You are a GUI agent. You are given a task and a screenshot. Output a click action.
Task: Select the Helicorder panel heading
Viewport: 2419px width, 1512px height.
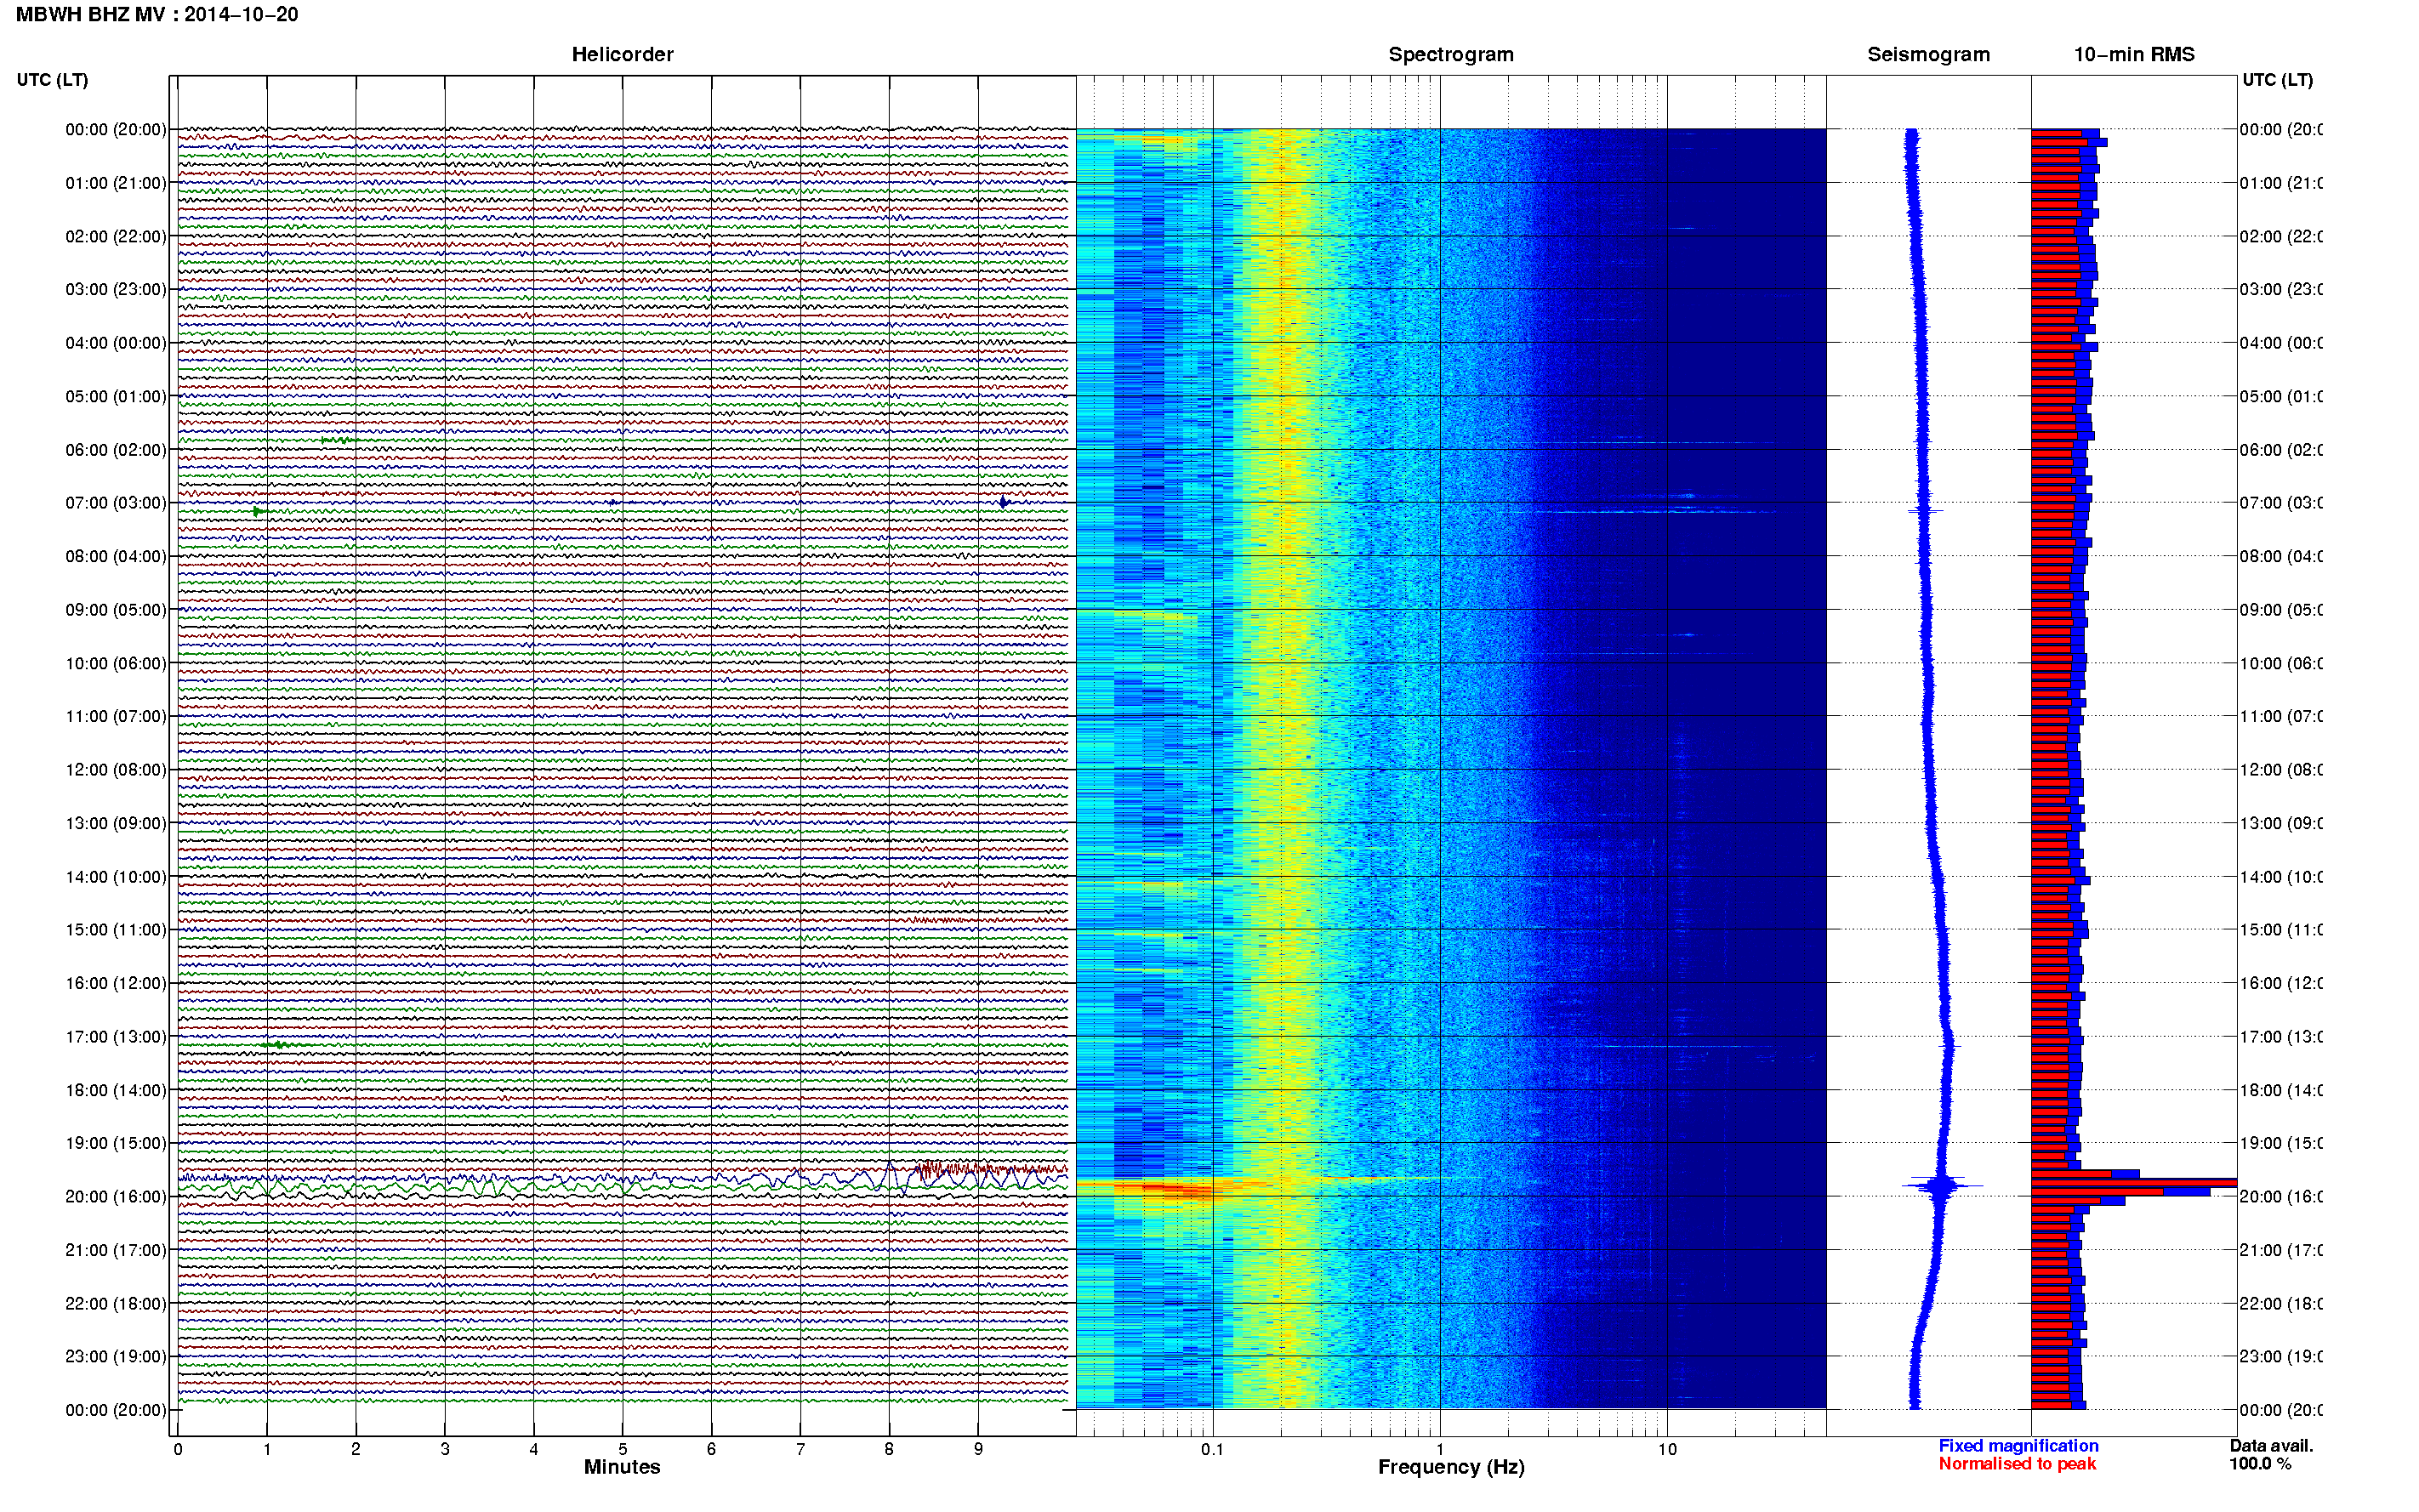622,55
